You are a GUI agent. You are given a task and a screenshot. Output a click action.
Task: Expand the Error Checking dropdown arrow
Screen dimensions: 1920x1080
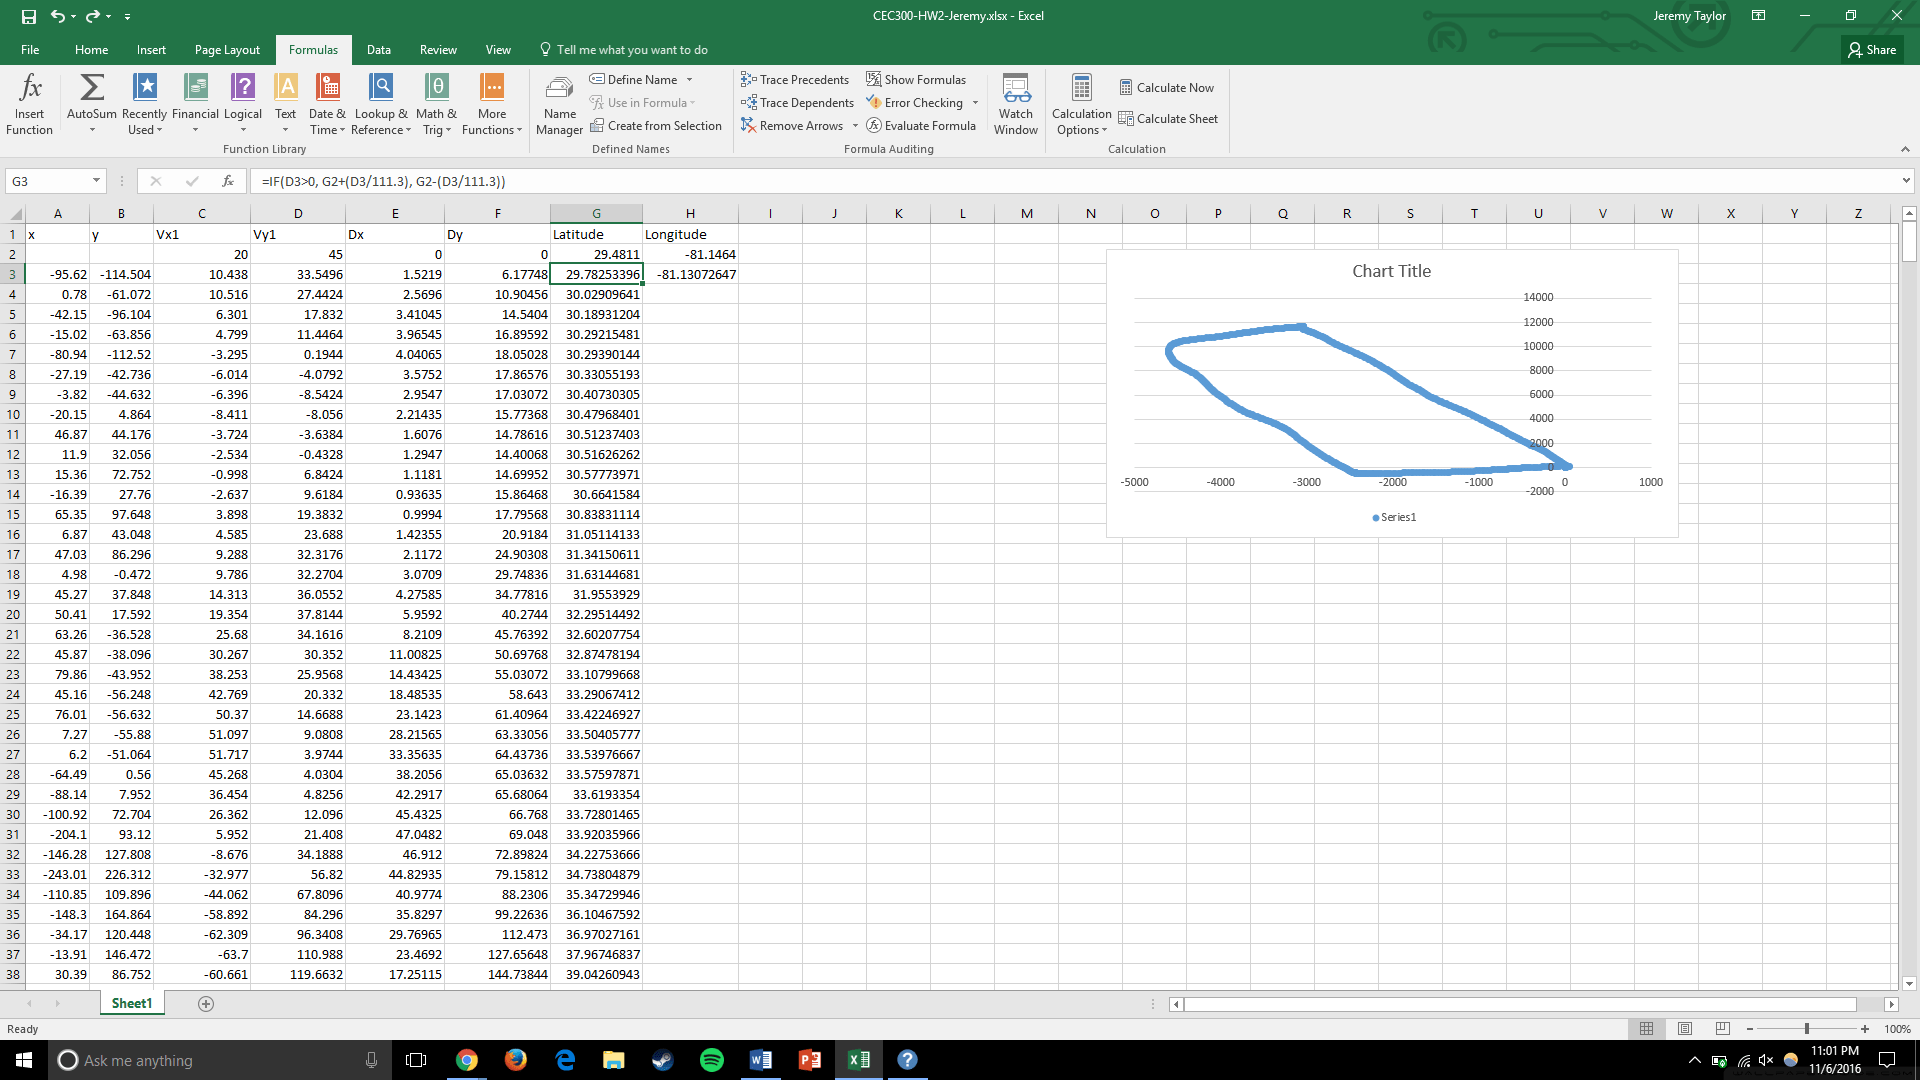pos(975,103)
